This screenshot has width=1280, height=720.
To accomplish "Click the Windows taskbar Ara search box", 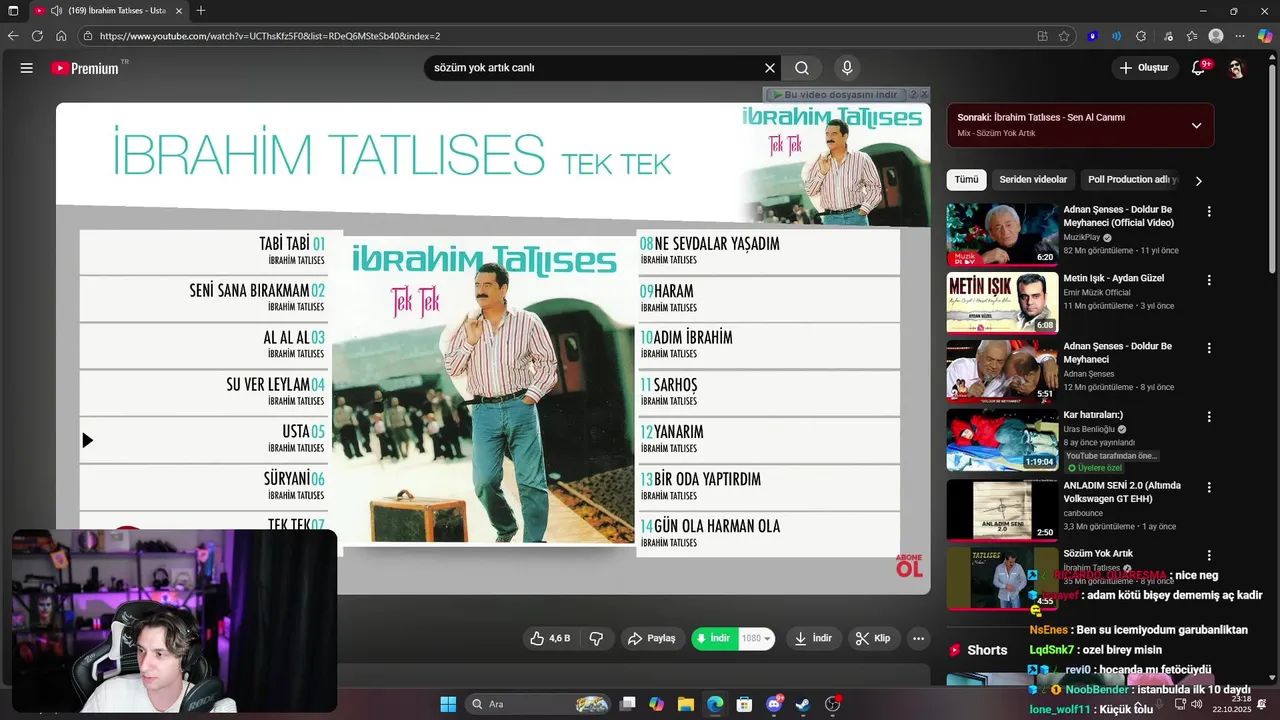I will coord(538,704).
